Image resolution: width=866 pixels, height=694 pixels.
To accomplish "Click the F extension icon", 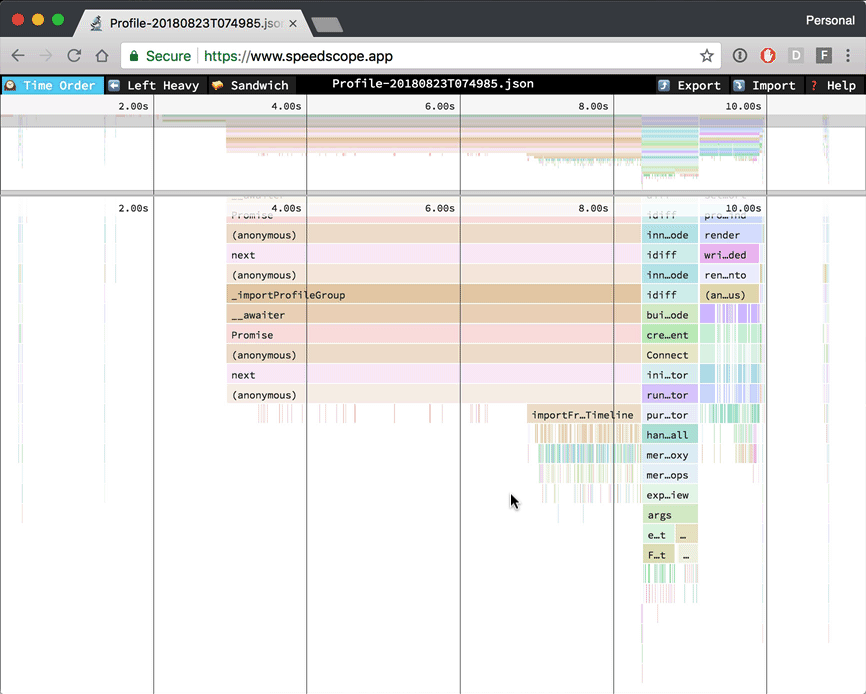I will [x=823, y=55].
